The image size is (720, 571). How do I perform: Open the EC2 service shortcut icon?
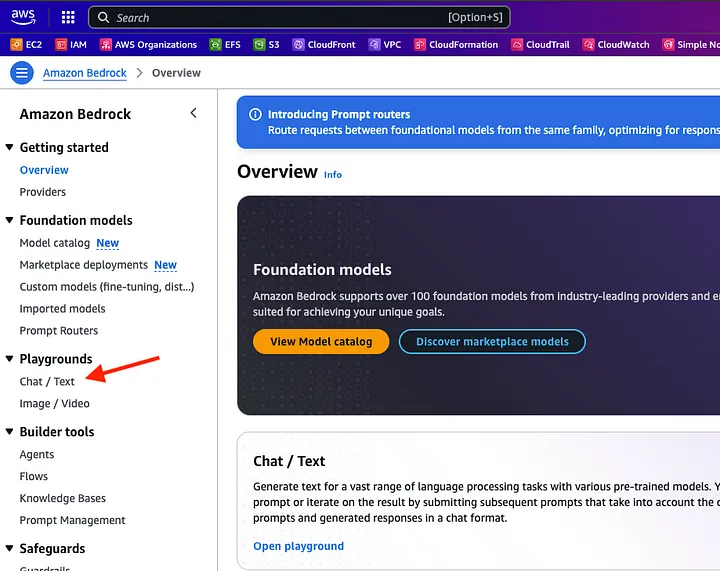[16, 45]
